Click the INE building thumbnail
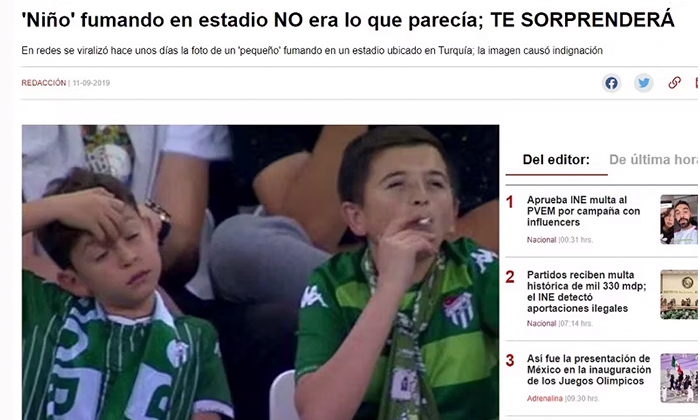700x420 pixels. pos(679,295)
